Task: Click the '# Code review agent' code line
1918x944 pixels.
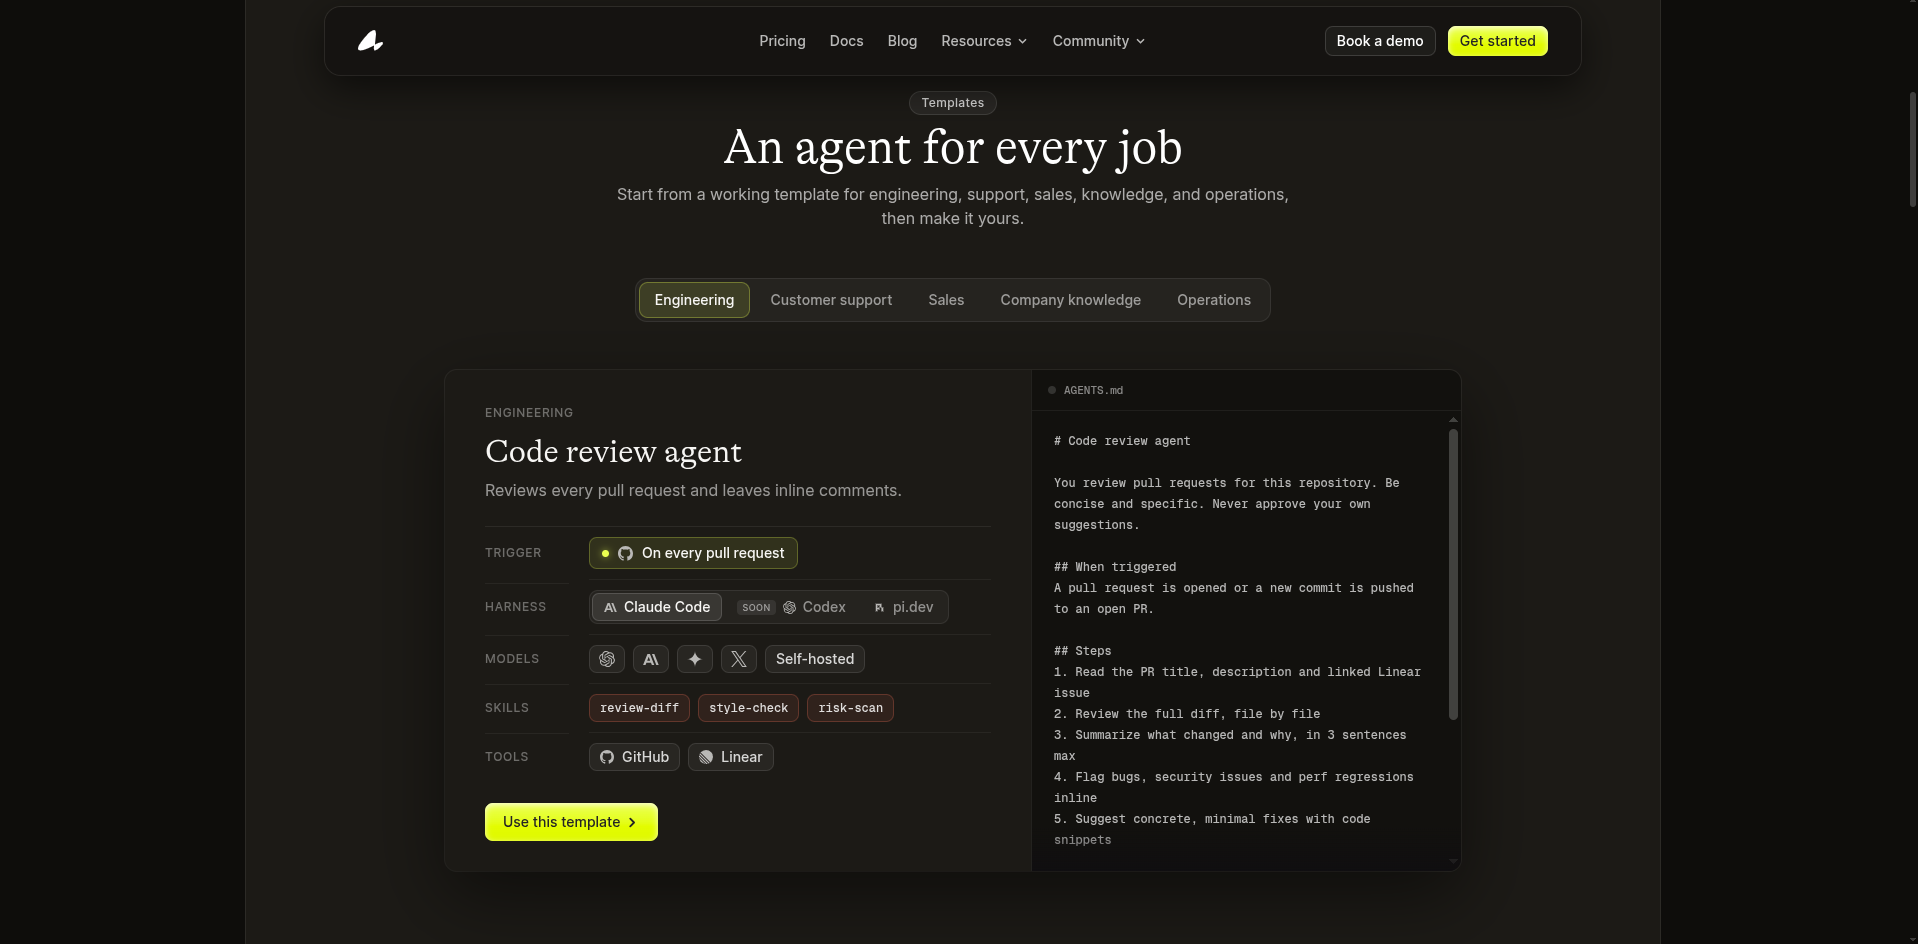Action: (1122, 441)
